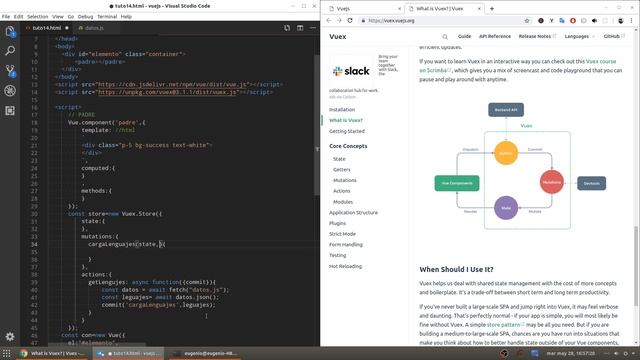Image resolution: width=640 pixels, height=360 pixels.
Task: Click the Split Editor icon
Action: pos(300,28)
